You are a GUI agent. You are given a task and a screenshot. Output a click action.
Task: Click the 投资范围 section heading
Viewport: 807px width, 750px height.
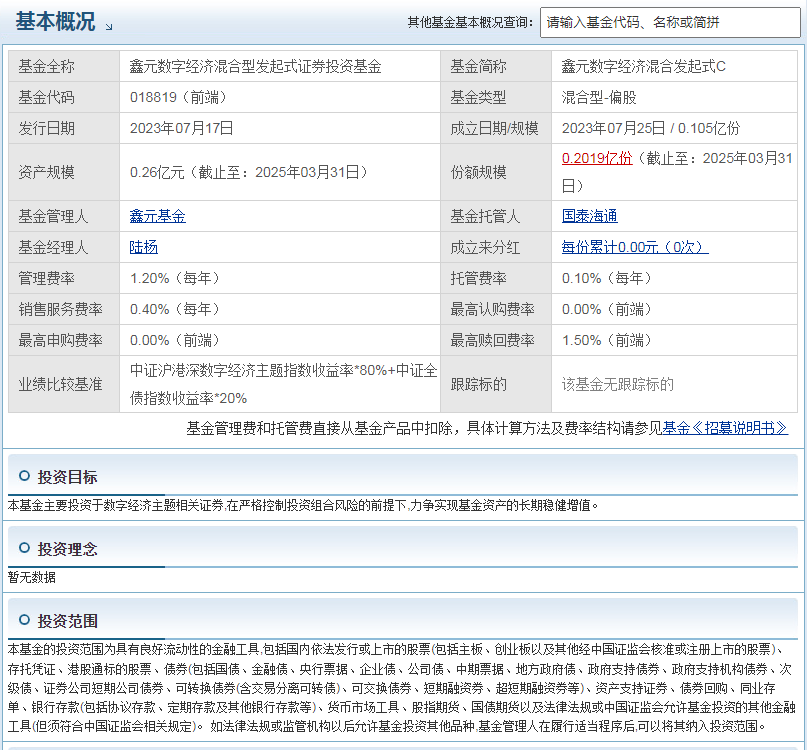tap(67, 621)
